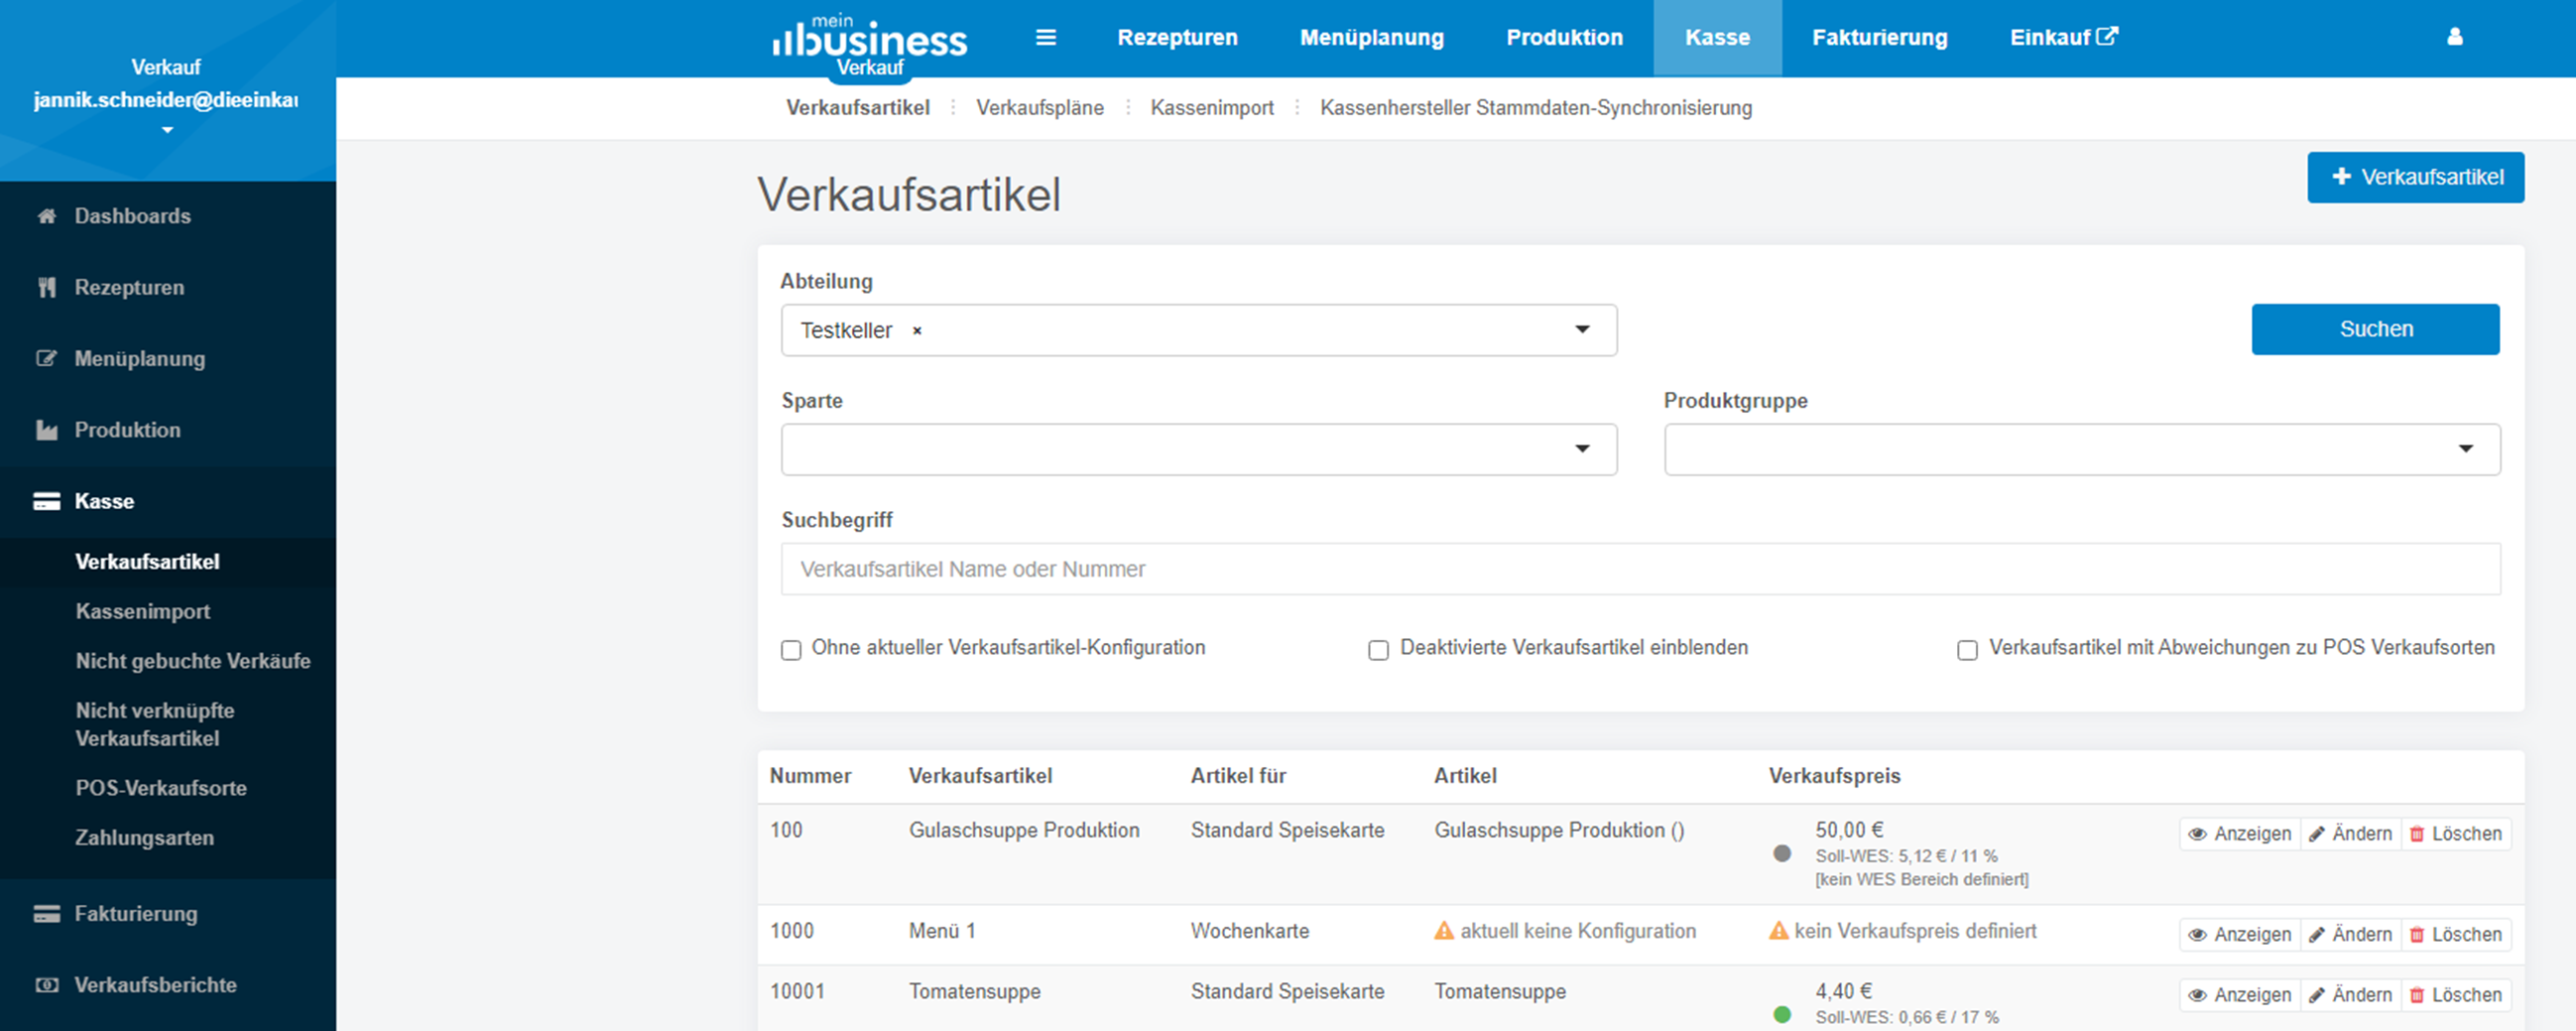Screen dimensions: 2576x1031
Task: Click the Verkaufsartikel column header
Action: coord(980,776)
